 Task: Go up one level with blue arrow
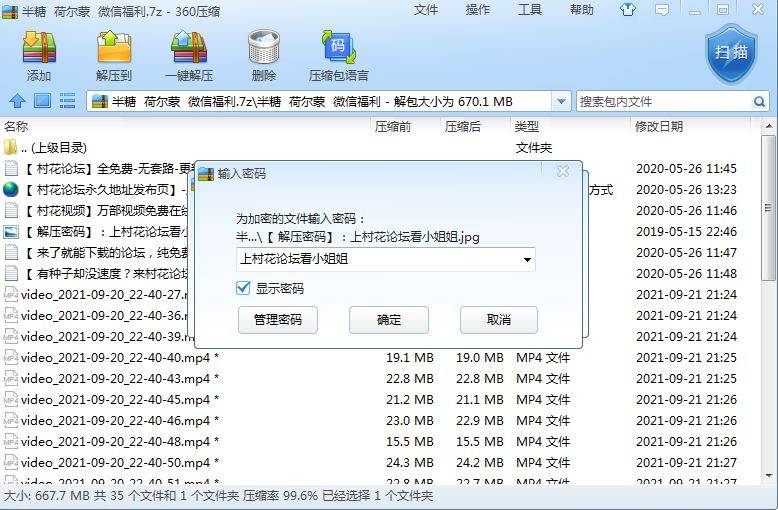click(x=17, y=101)
